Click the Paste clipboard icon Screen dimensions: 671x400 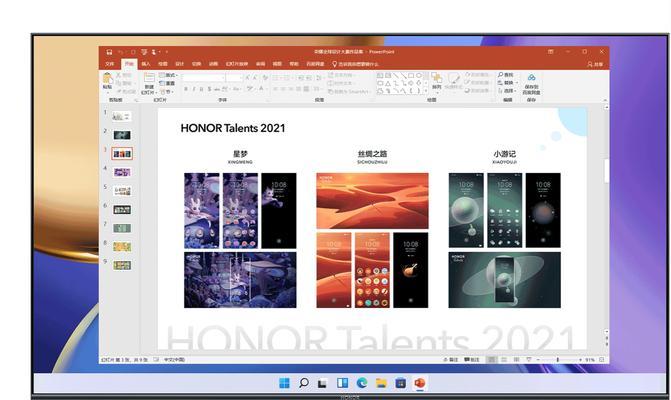pos(107,78)
